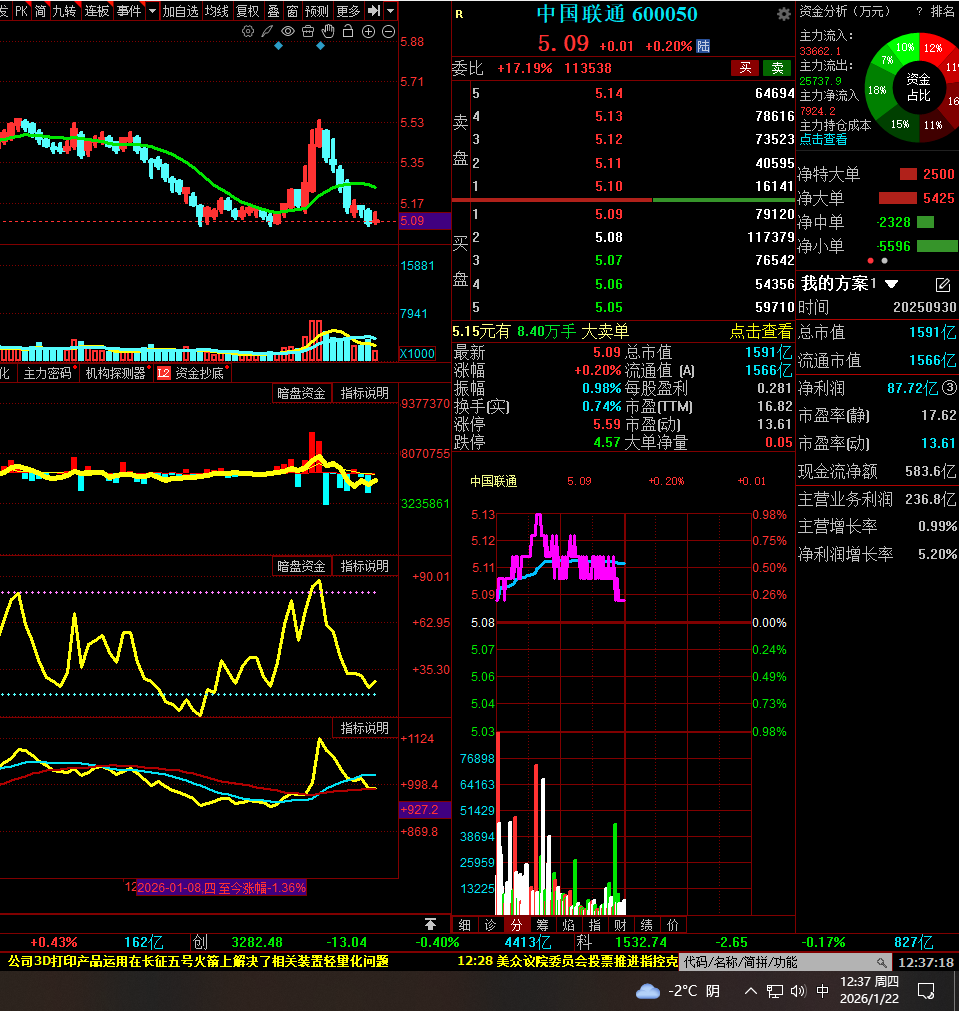Select the 机构探测器 indicator tab
Image resolution: width=959 pixels, height=1011 pixels.
tap(115, 373)
